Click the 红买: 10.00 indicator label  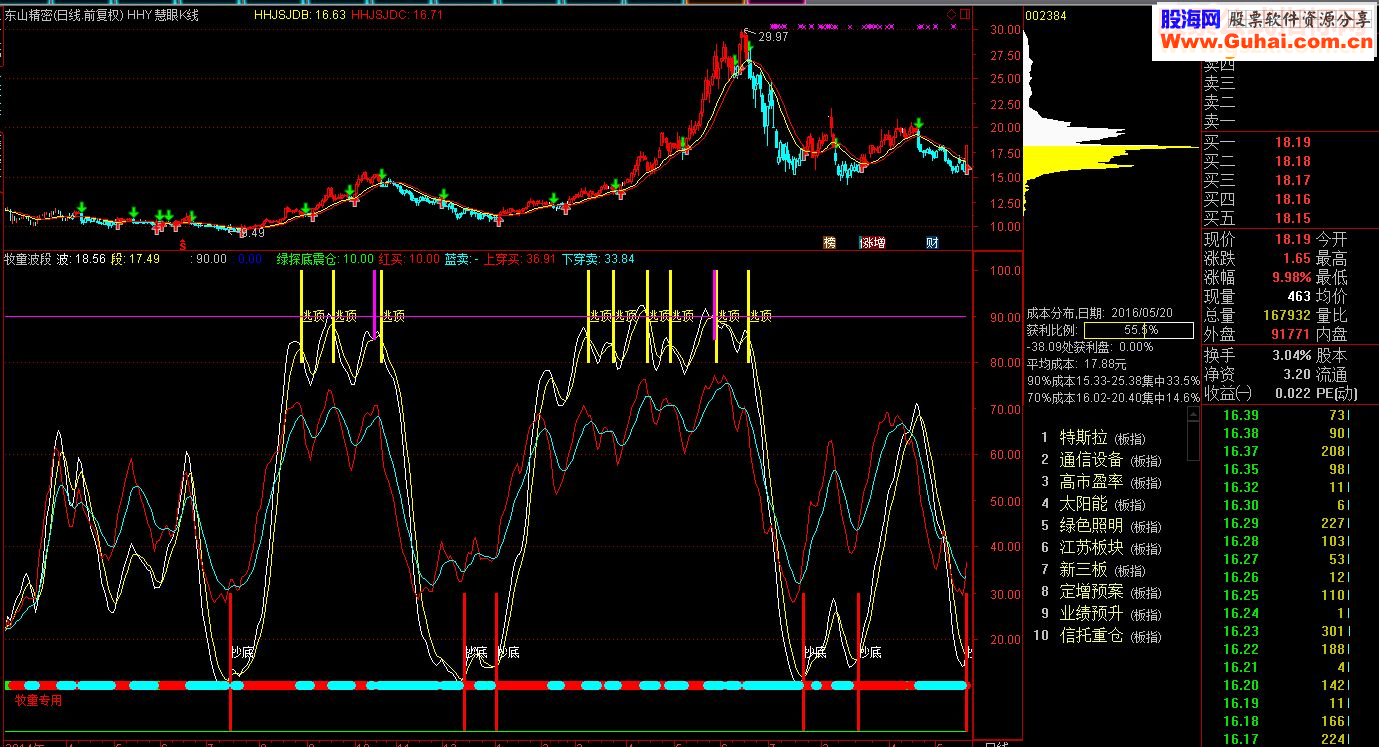[x=409, y=259]
